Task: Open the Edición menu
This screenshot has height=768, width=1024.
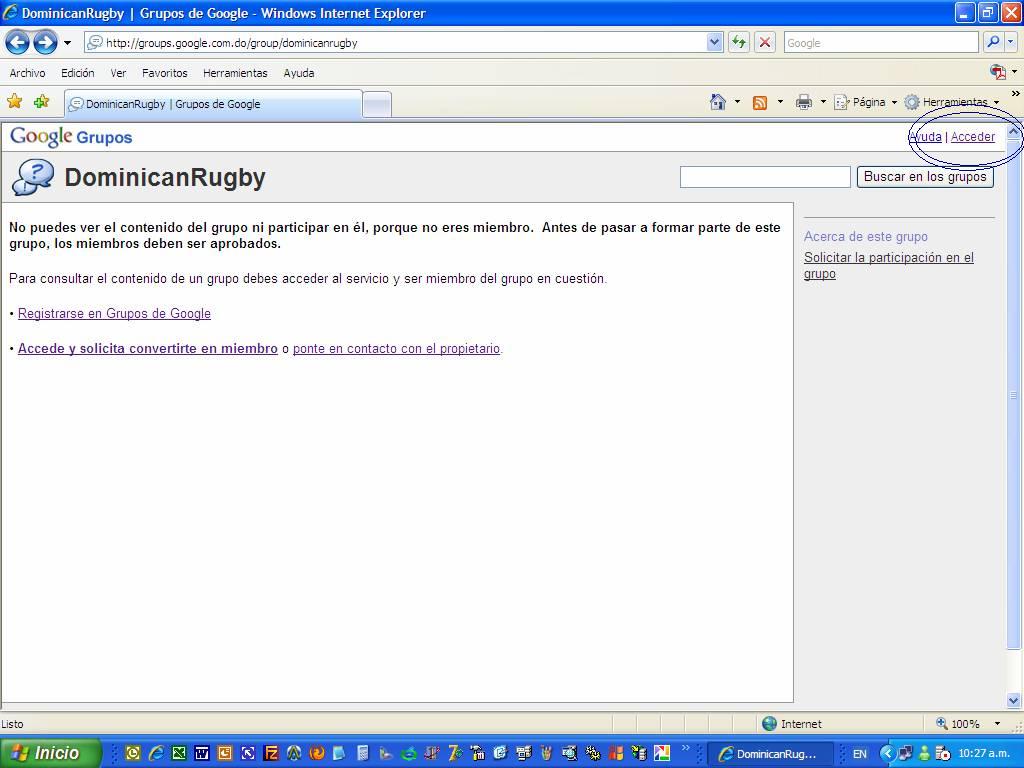Action: pyautogui.click(x=78, y=73)
